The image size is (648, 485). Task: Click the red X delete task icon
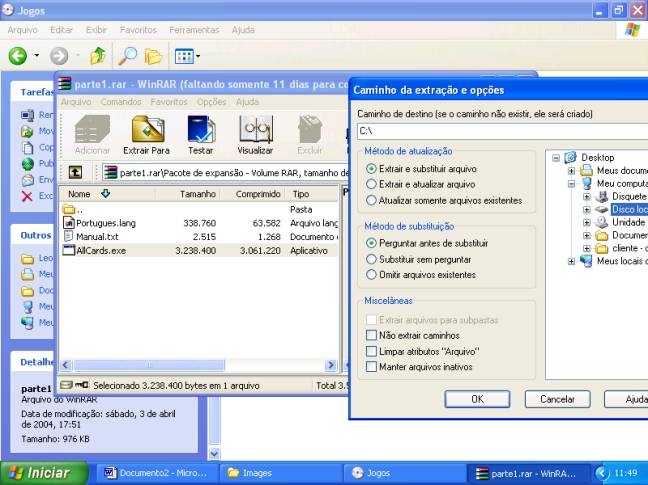pyautogui.click(x=27, y=196)
